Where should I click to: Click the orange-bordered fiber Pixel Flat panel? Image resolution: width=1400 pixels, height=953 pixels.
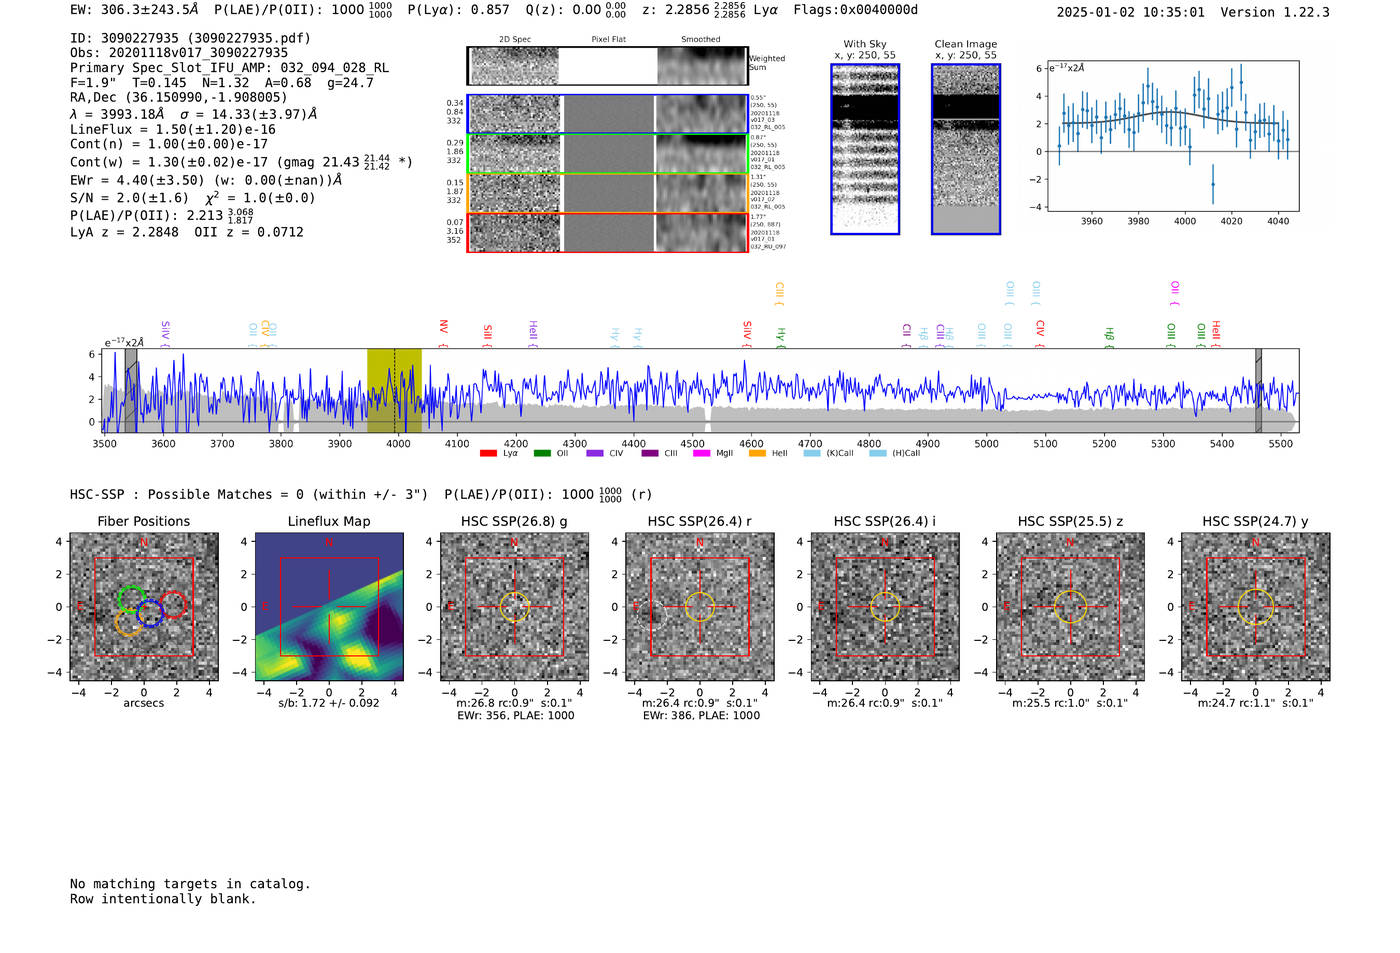608,193
